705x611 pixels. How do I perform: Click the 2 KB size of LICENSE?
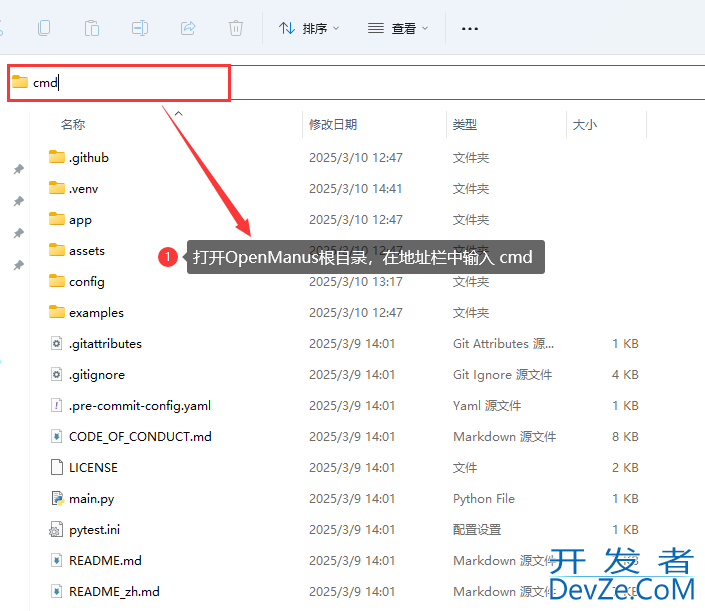625,468
